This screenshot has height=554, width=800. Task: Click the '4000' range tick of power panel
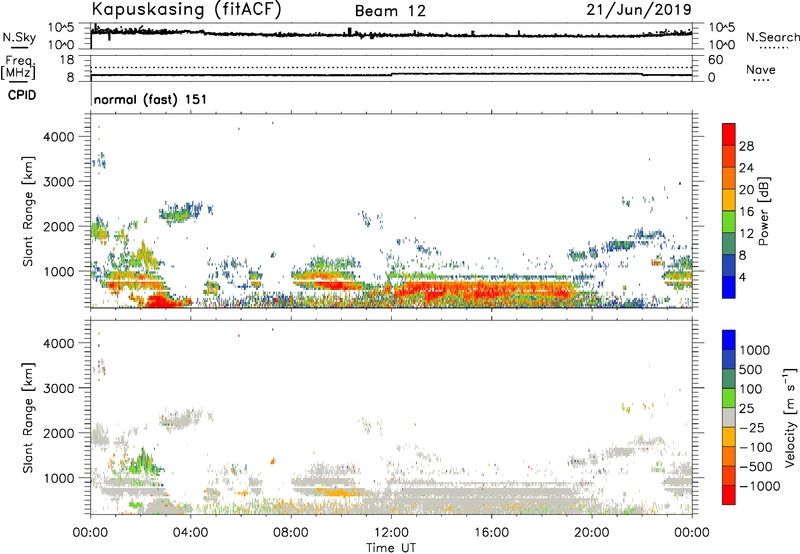58,137
